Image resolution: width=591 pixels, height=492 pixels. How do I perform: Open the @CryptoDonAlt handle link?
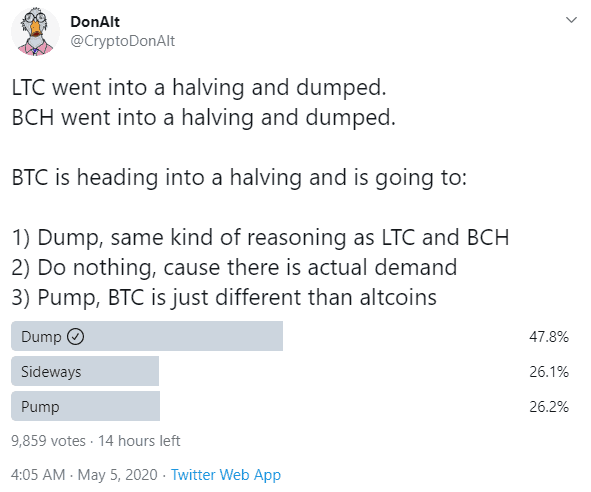click(122, 41)
